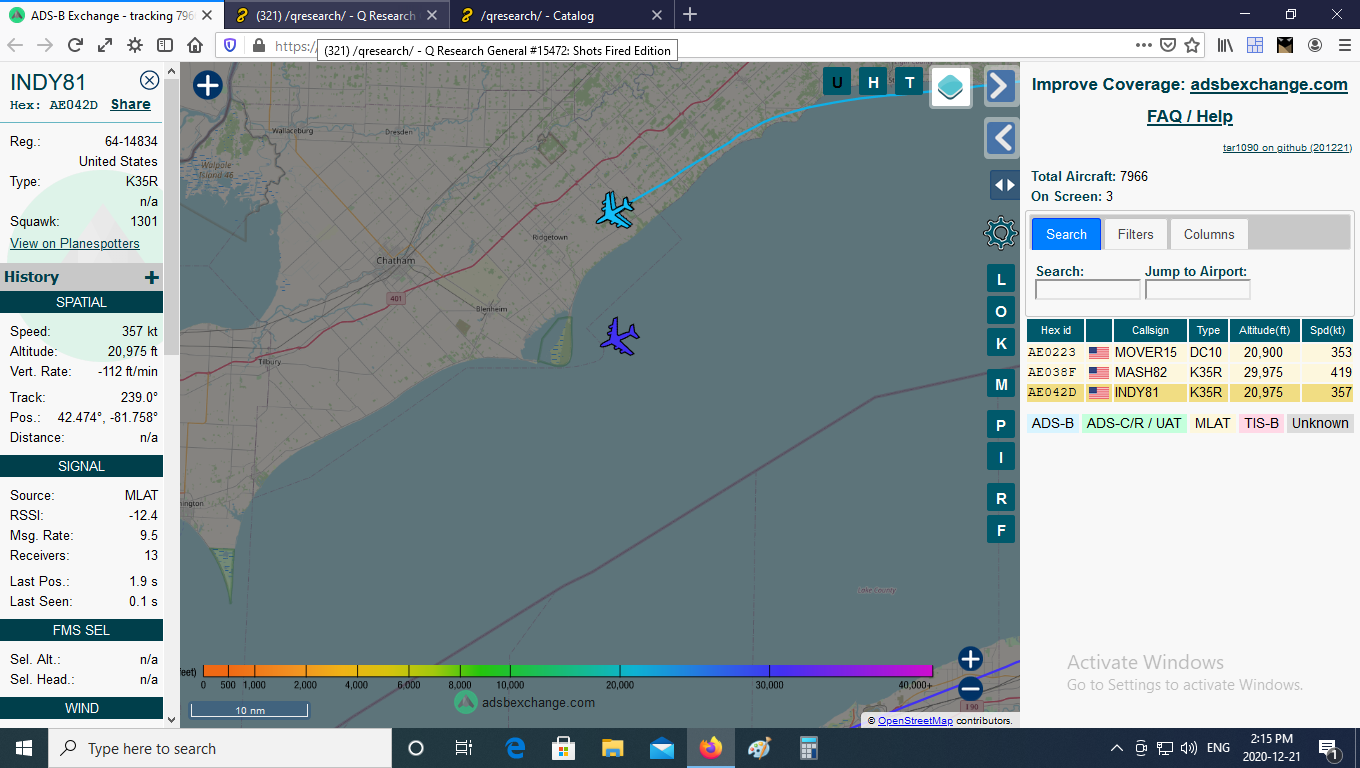Toggle the I map option button

[x=1001, y=457]
